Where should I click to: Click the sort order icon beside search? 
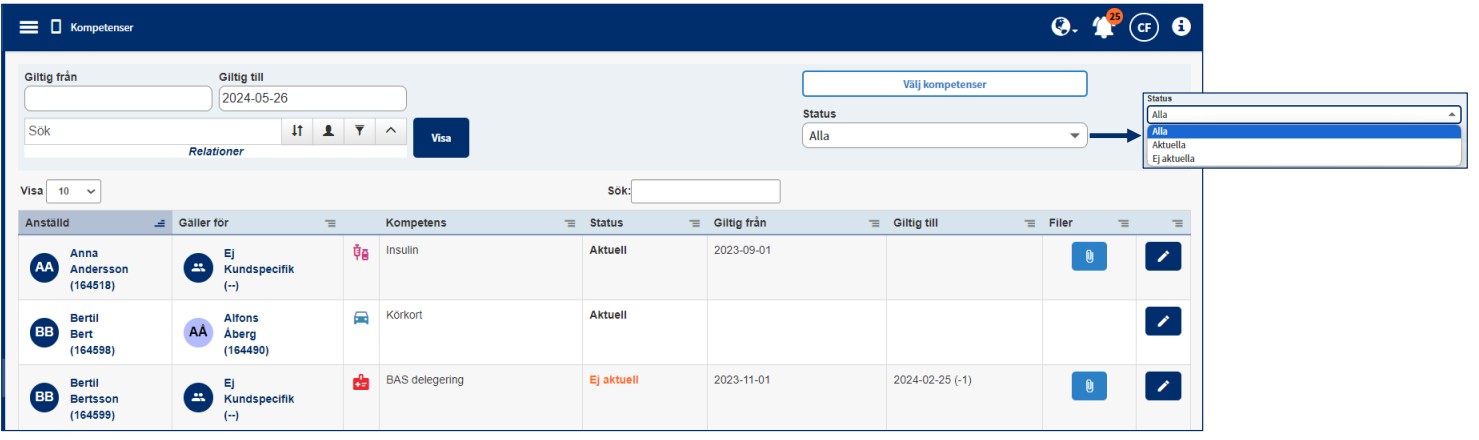pyautogui.click(x=297, y=131)
